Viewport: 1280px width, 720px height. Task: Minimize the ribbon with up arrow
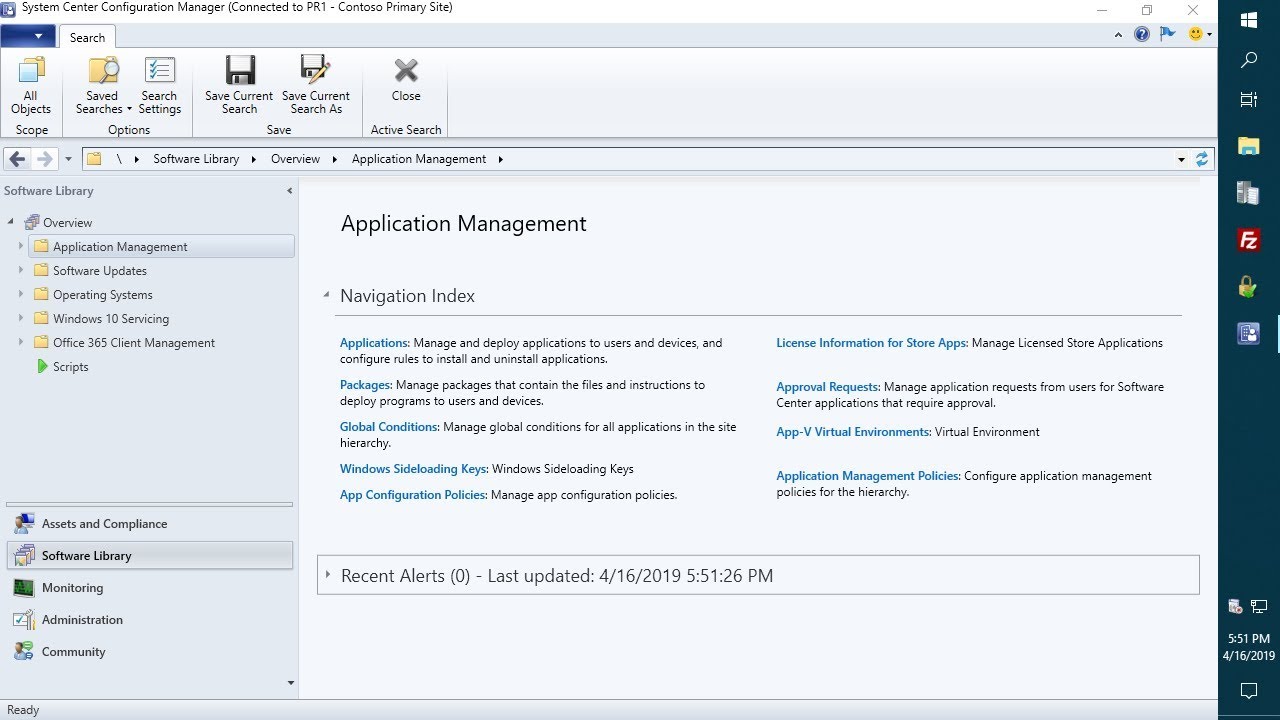pyautogui.click(x=1119, y=35)
